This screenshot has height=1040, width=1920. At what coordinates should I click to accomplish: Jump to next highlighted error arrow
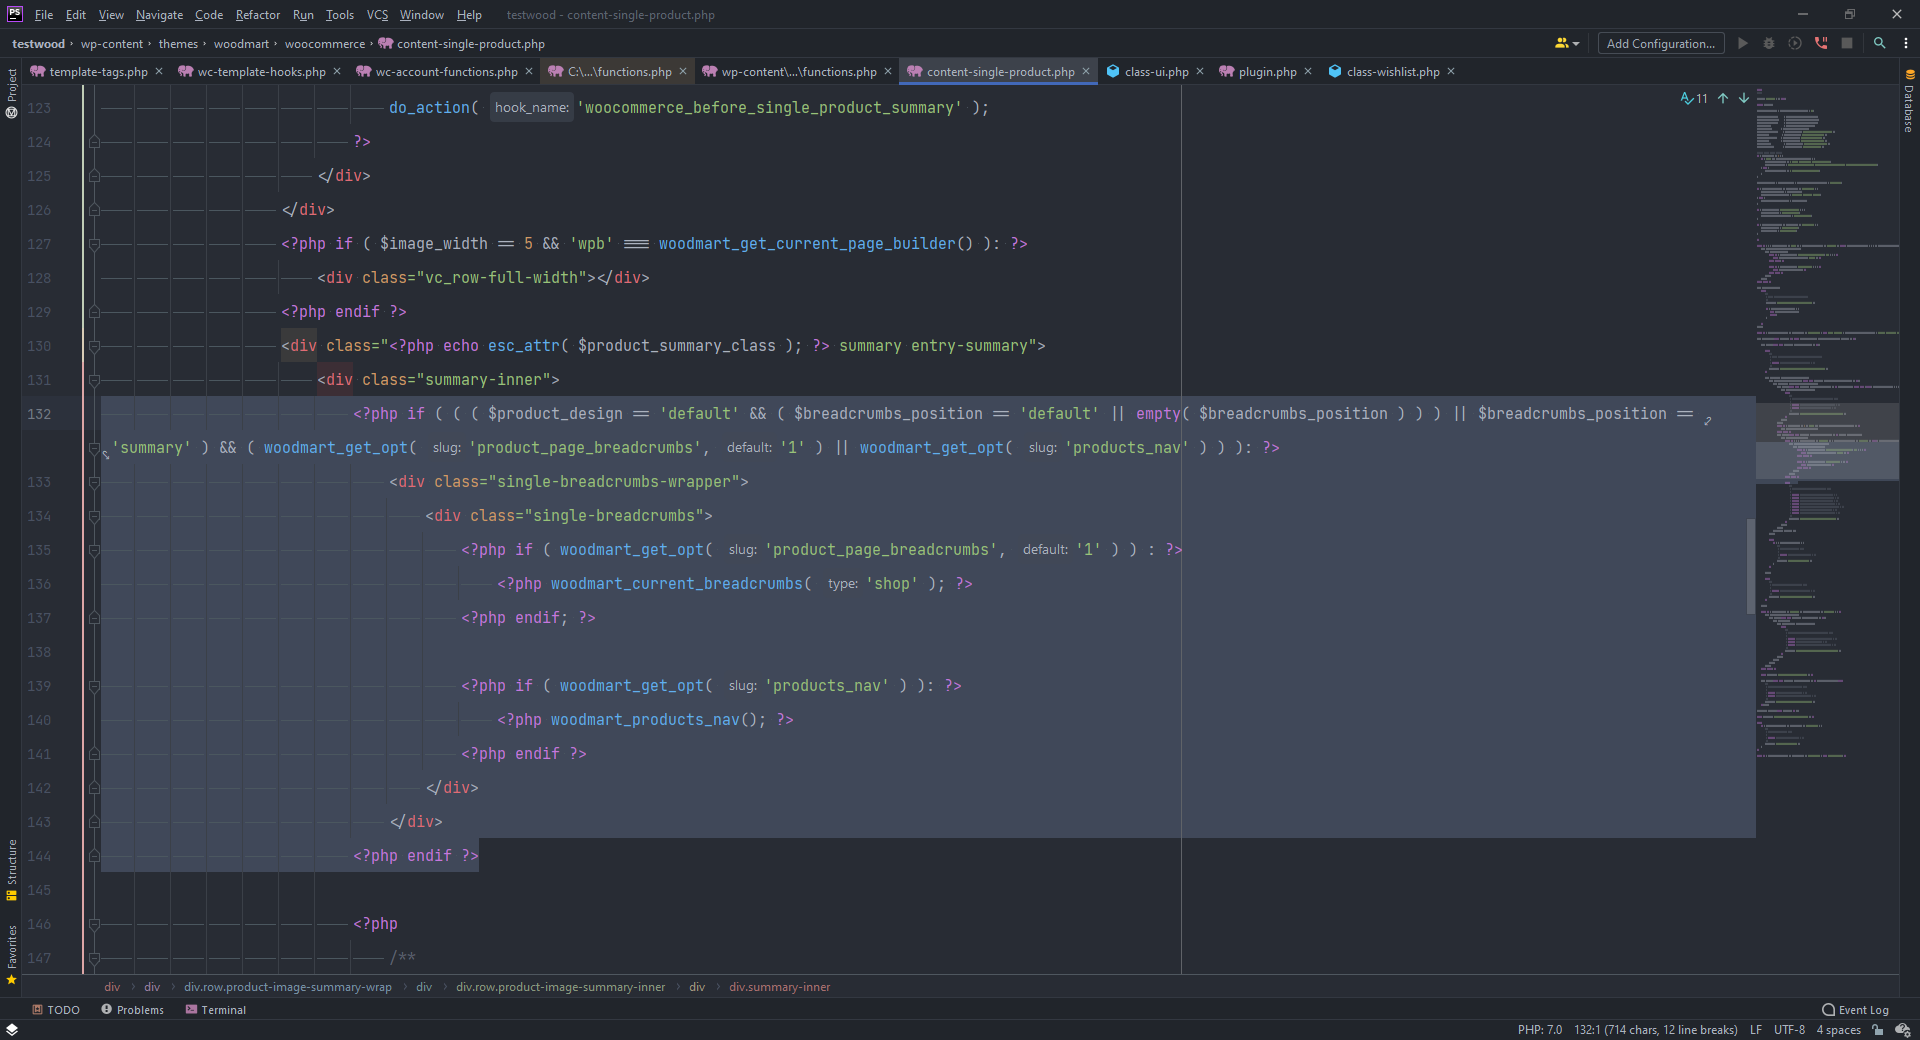pos(1744,98)
